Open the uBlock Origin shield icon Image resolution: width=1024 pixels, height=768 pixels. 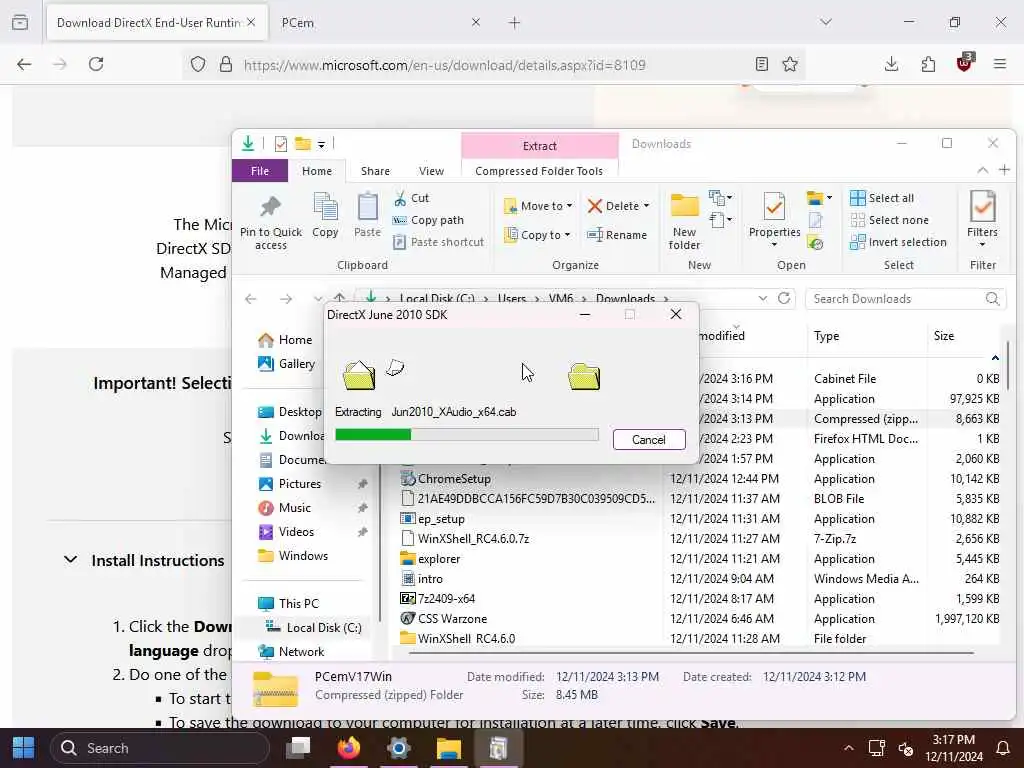[x=965, y=63]
